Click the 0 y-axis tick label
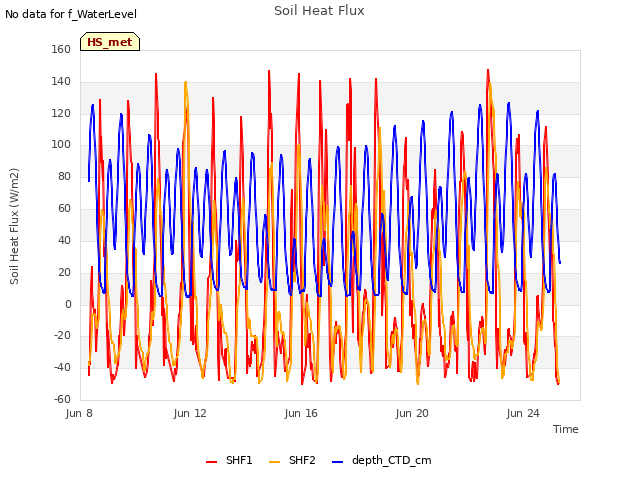 click(x=68, y=304)
